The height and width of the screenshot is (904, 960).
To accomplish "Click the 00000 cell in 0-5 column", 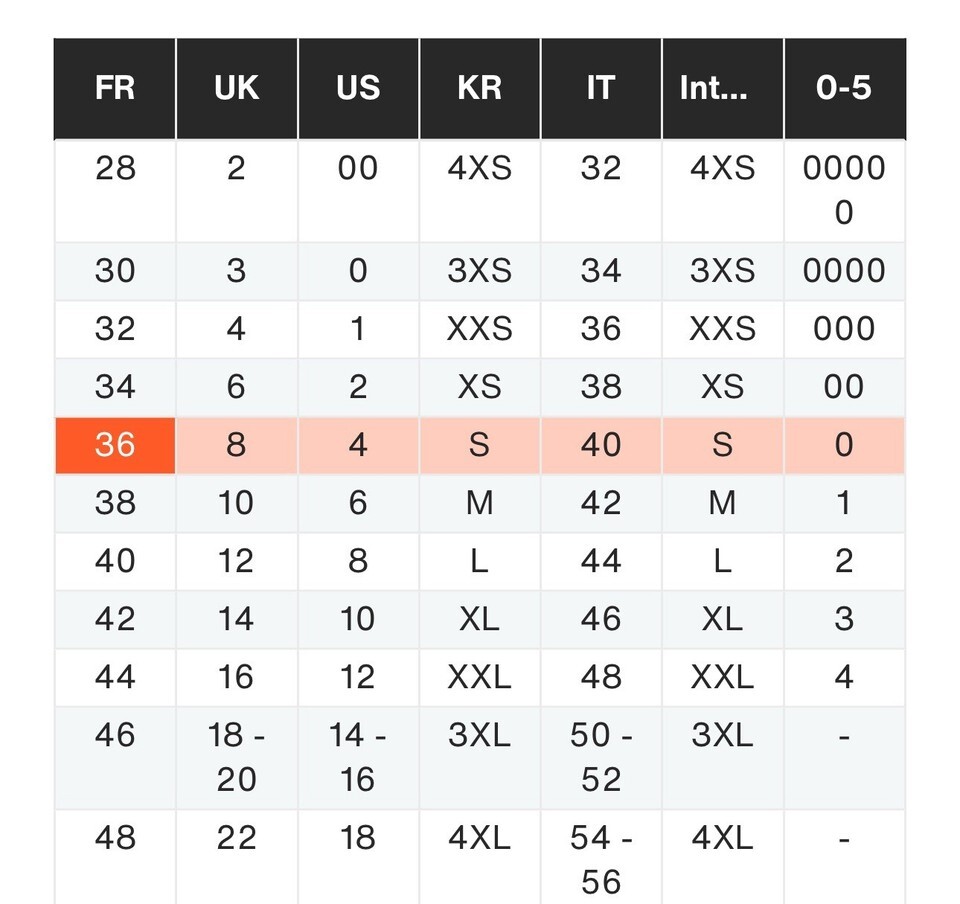I will 844,190.
